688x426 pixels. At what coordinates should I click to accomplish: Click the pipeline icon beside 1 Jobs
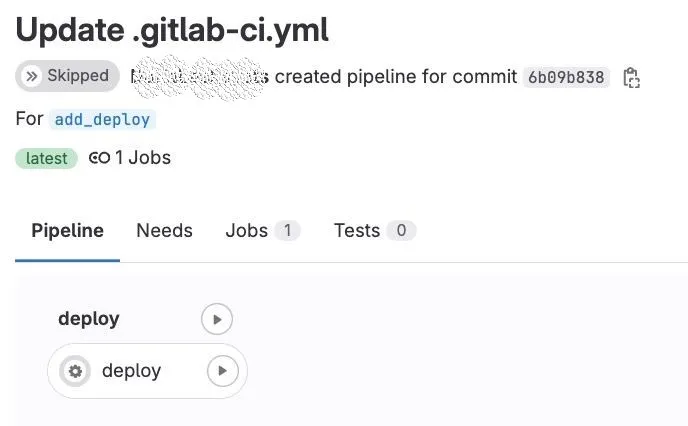click(99, 158)
